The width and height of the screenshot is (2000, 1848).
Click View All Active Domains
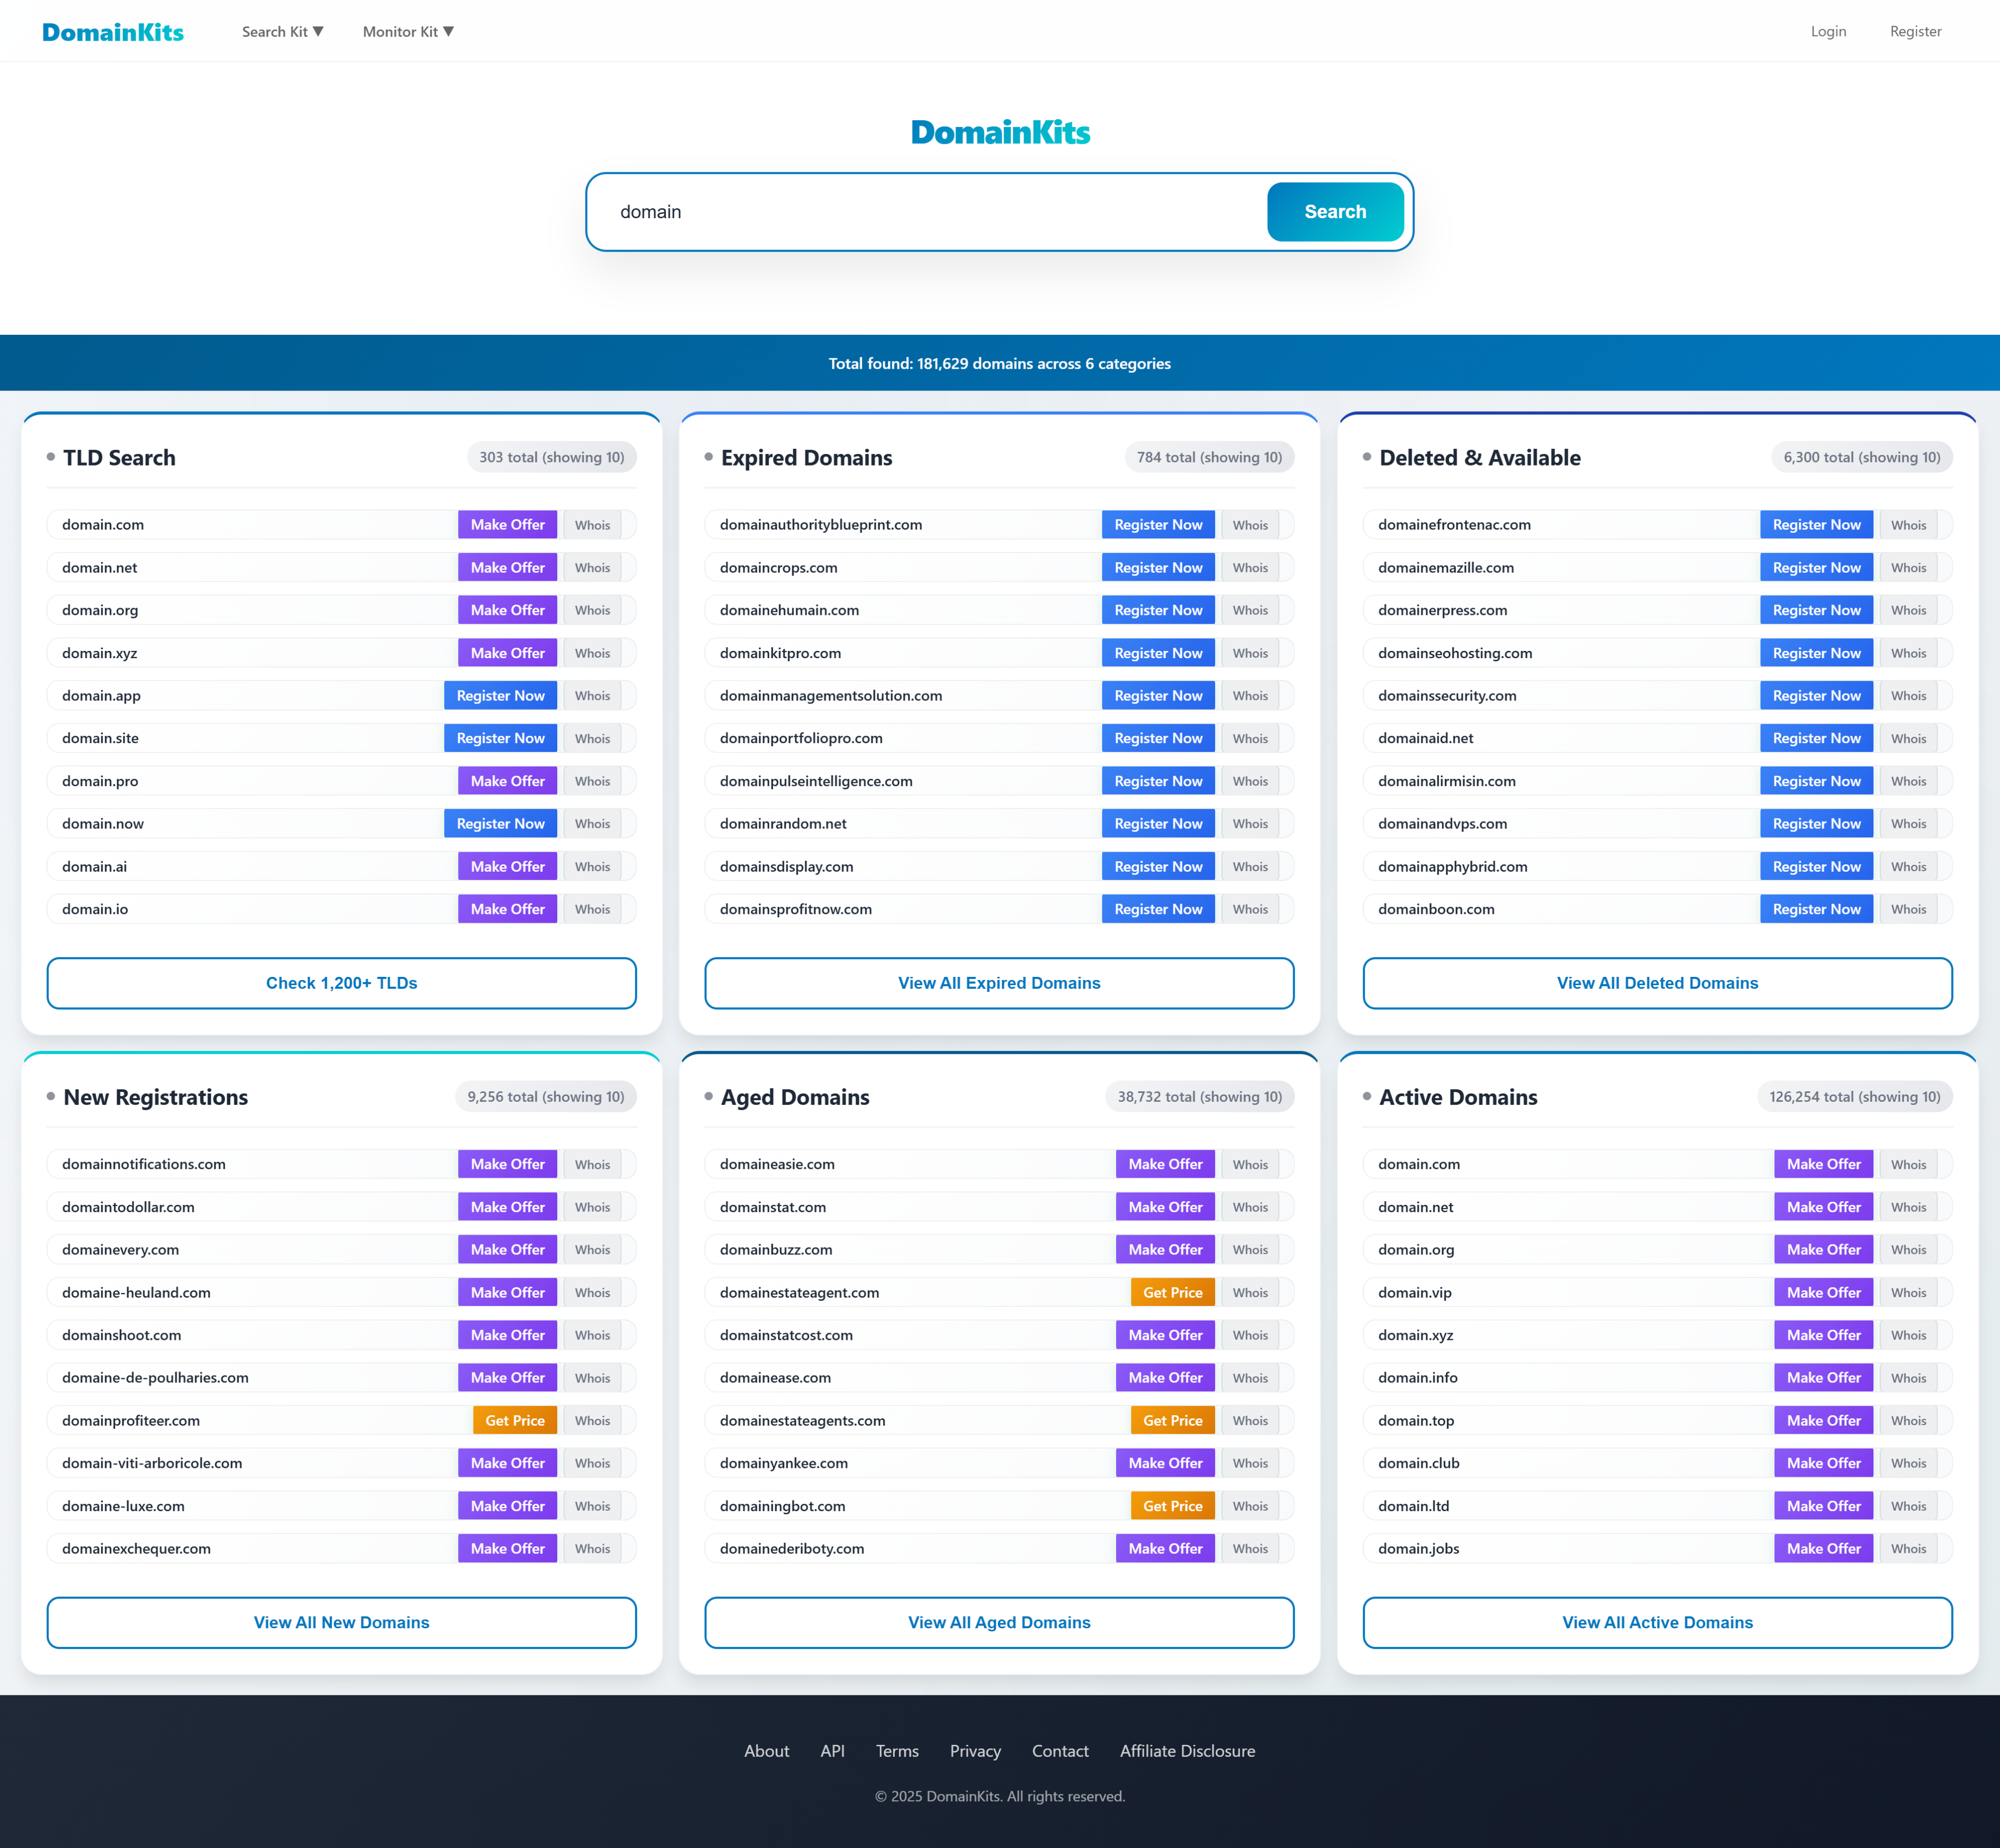1656,1622
